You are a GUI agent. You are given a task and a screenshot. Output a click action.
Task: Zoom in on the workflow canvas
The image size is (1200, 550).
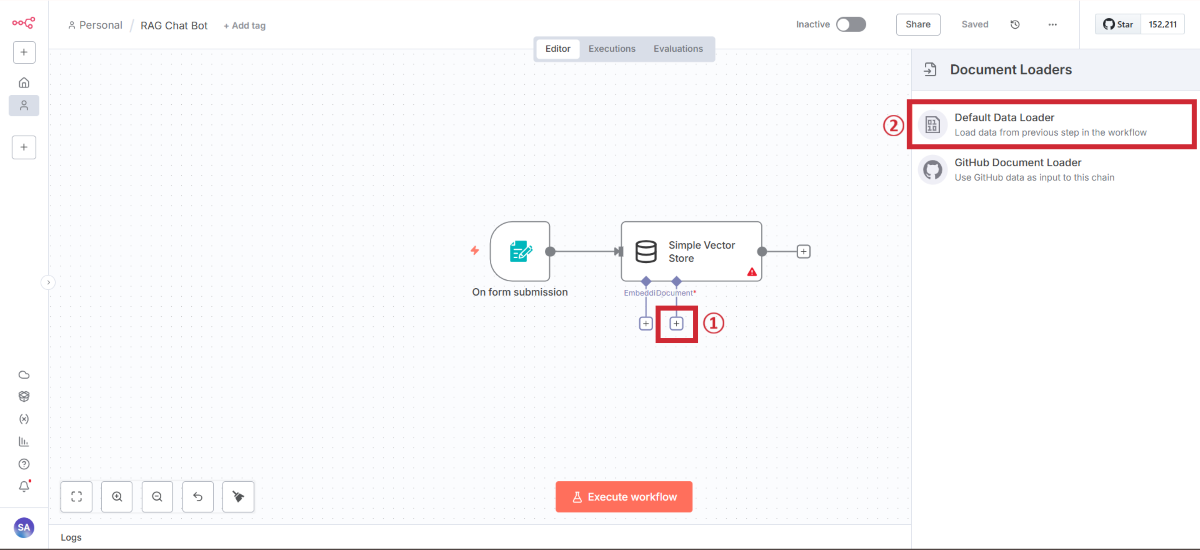[117, 496]
